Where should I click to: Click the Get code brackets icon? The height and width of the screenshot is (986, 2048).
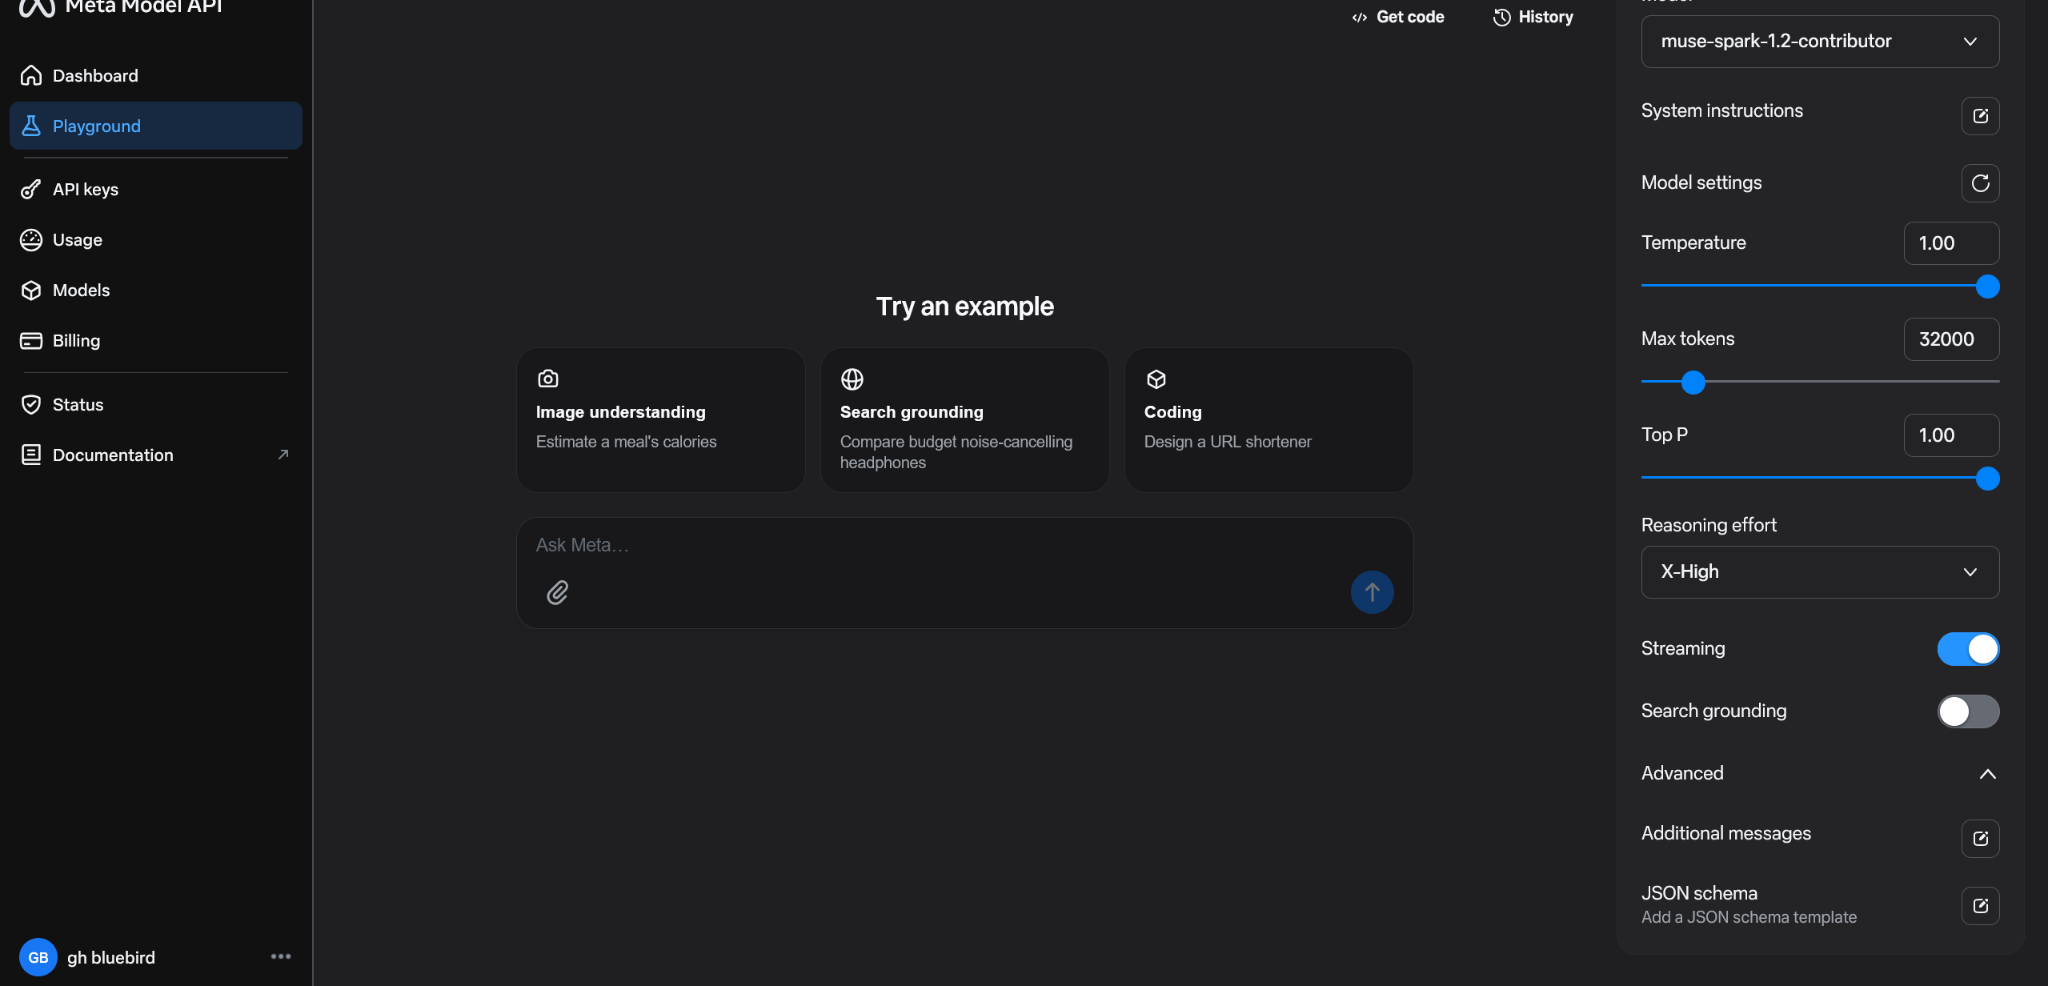coord(1359,17)
